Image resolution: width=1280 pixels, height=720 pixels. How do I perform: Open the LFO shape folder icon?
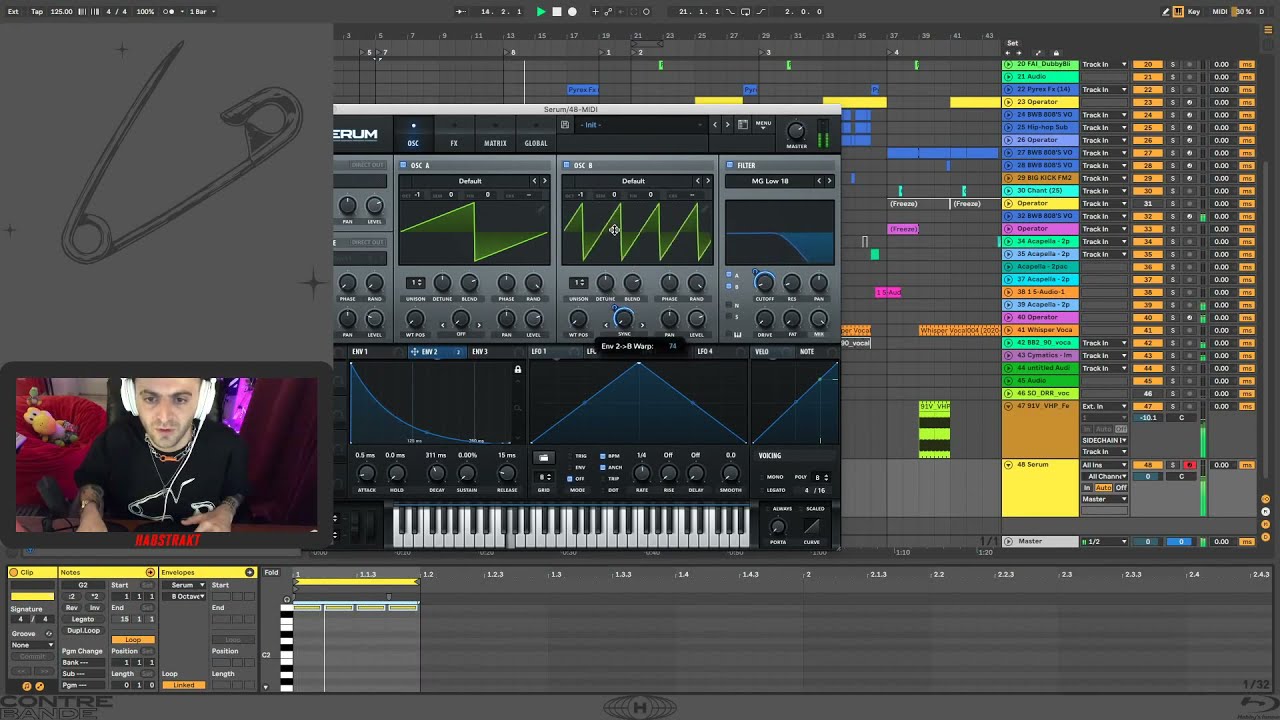click(x=544, y=458)
